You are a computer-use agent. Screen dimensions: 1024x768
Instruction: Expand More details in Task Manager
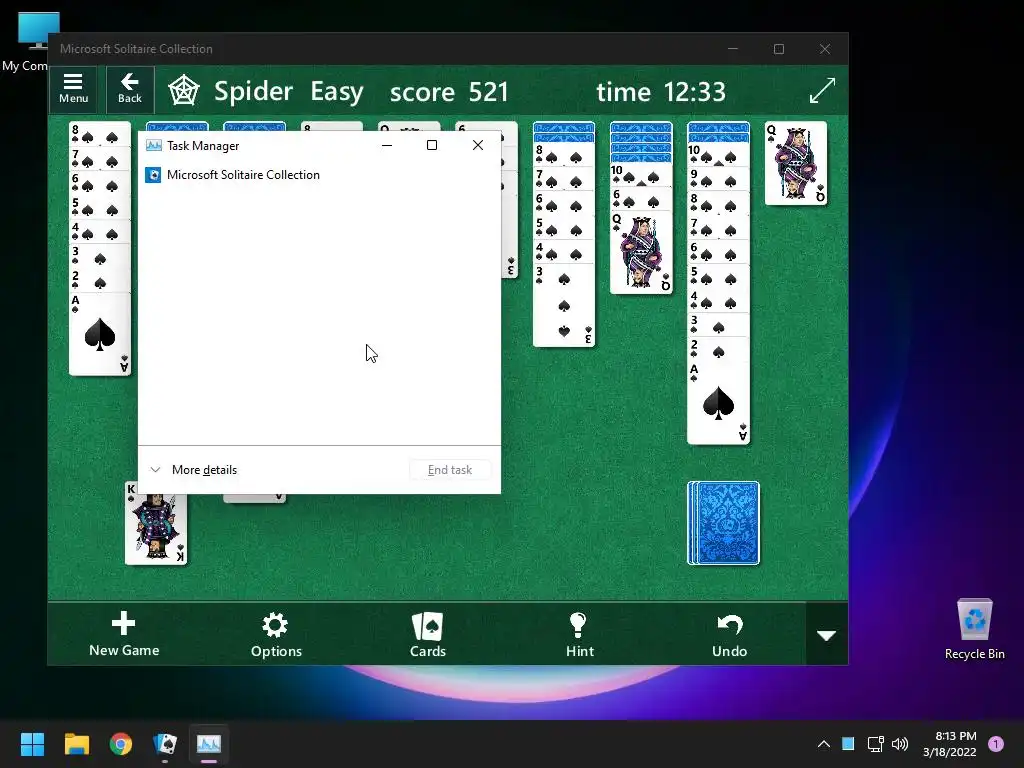(x=195, y=470)
